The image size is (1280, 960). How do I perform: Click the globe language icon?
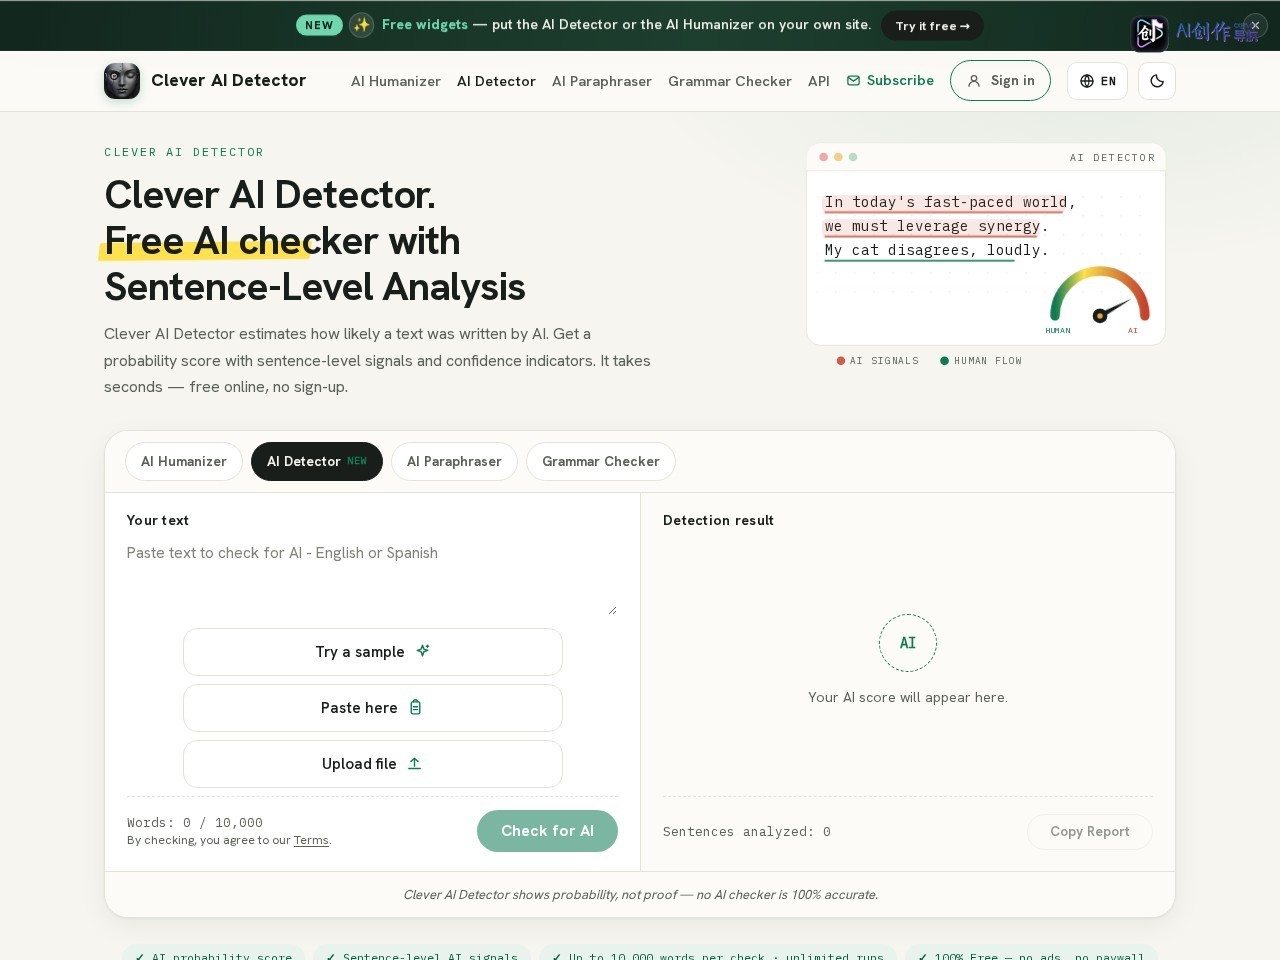tap(1087, 81)
